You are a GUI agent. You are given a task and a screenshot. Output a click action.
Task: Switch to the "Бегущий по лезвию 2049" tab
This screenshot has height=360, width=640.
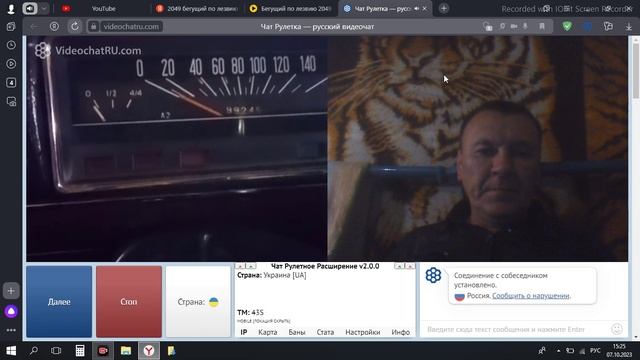pyautogui.click(x=290, y=9)
